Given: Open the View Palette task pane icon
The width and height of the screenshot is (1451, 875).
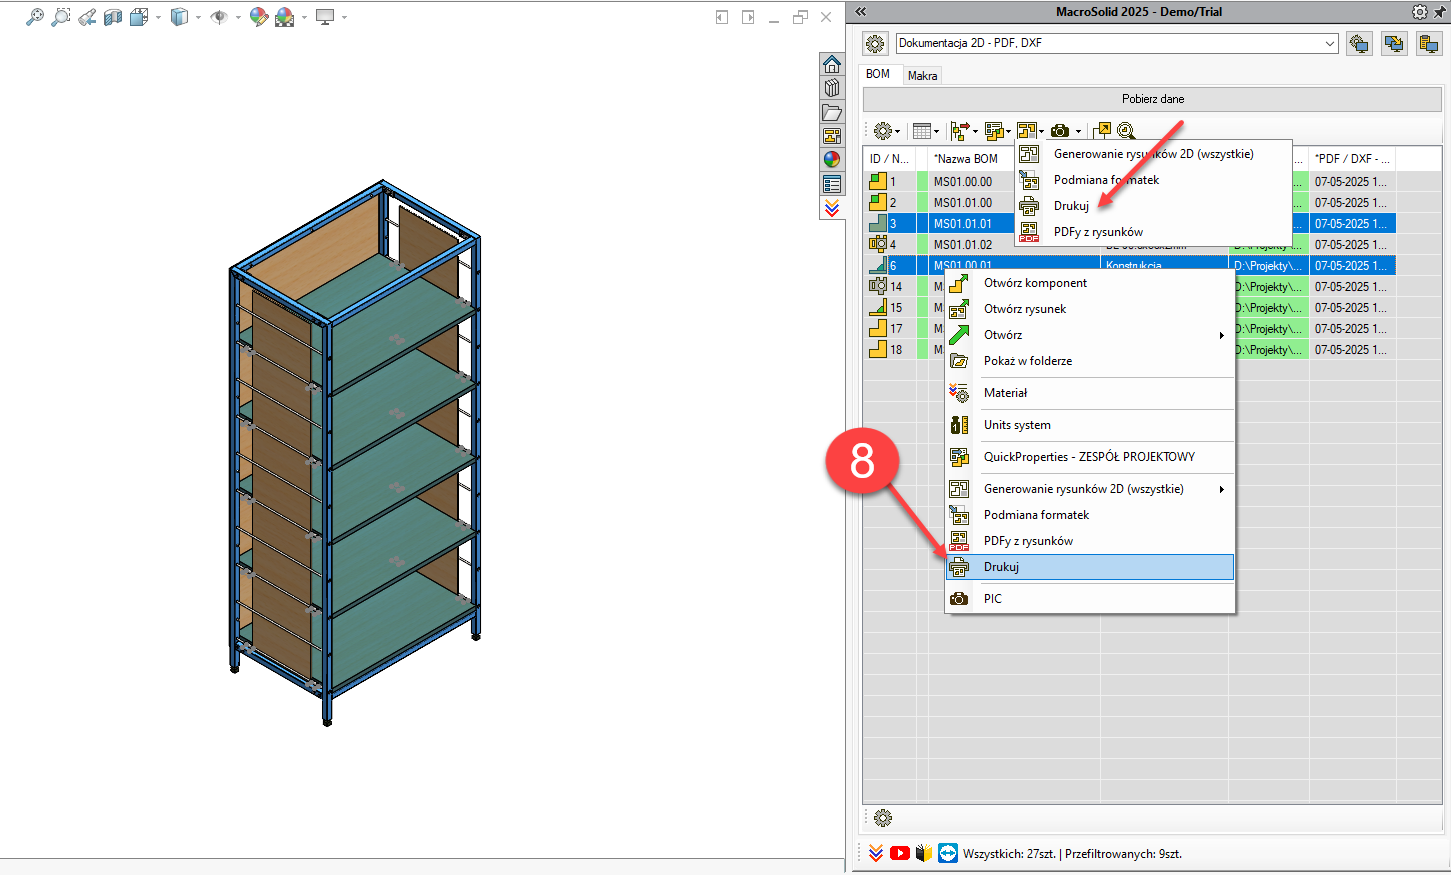Looking at the screenshot, I should [x=832, y=136].
